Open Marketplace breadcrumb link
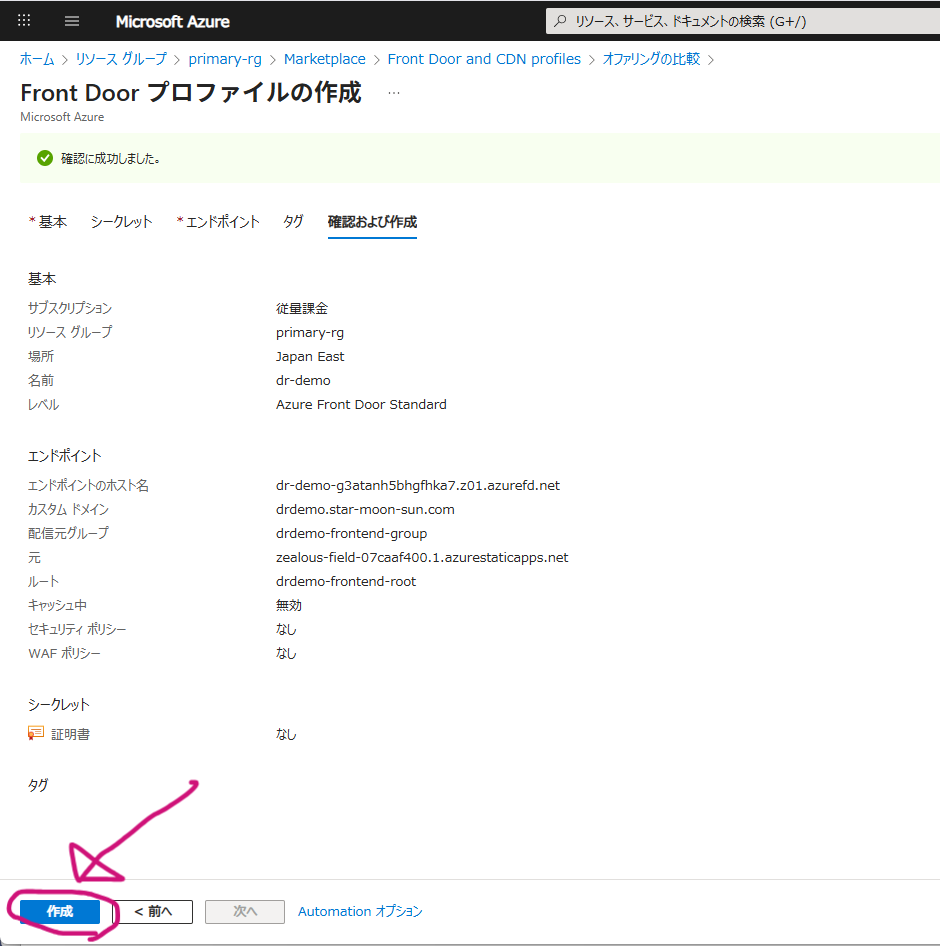Viewport: 940px width, 946px height. click(325, 59)
